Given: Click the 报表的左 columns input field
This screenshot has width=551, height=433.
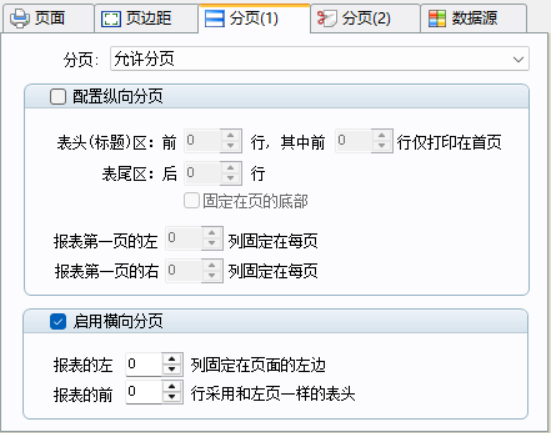Looking at the screenshot, I should (x=144, y=364).
